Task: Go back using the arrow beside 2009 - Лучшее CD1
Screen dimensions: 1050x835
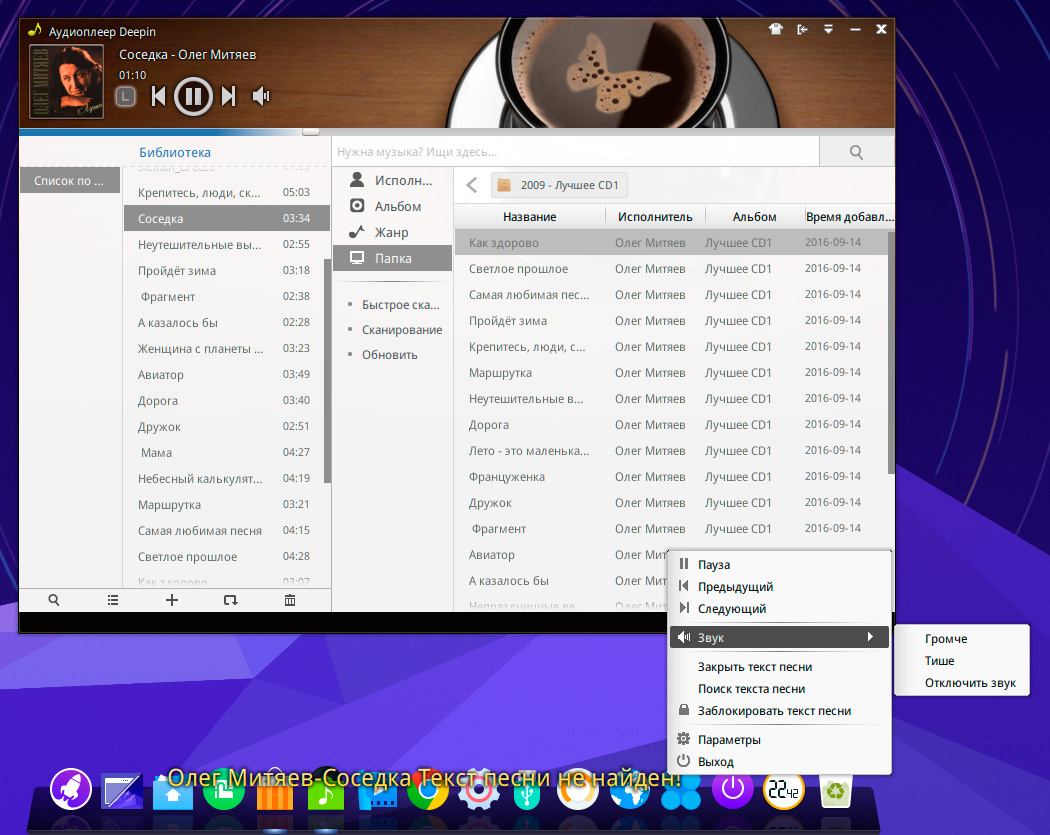Action: (472, 185)
